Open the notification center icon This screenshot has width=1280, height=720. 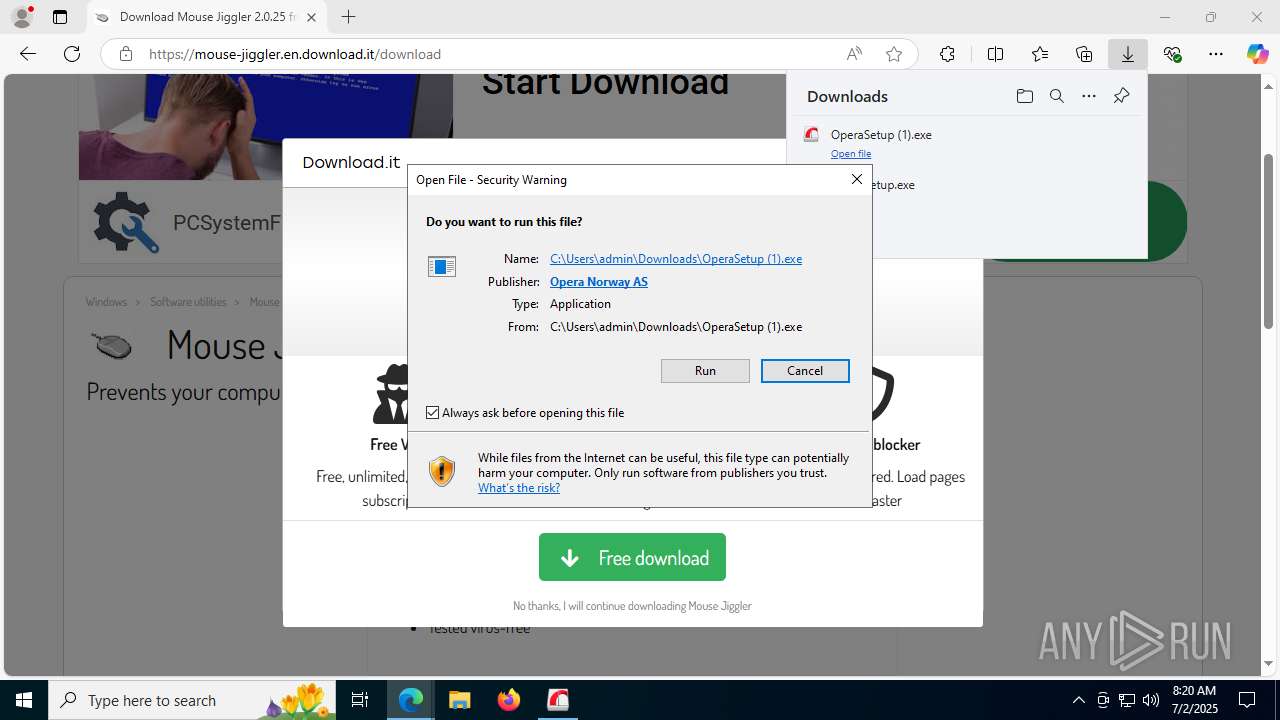pos(1247,700)
